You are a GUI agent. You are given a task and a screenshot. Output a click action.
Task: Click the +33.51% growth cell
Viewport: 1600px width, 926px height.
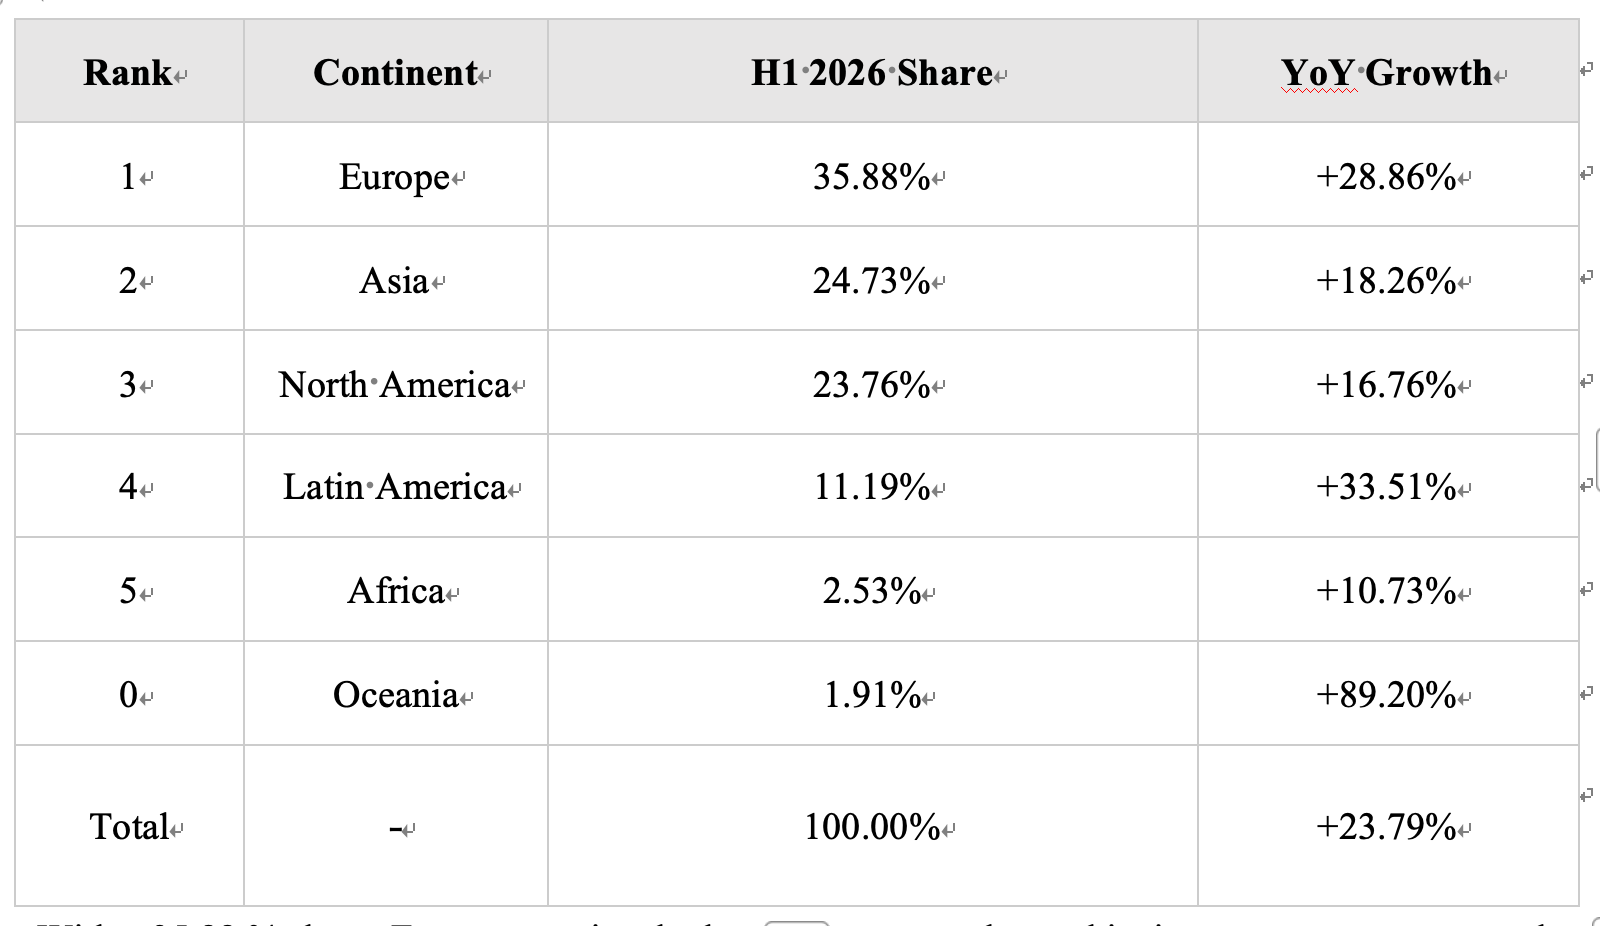tap(1386, 488)
